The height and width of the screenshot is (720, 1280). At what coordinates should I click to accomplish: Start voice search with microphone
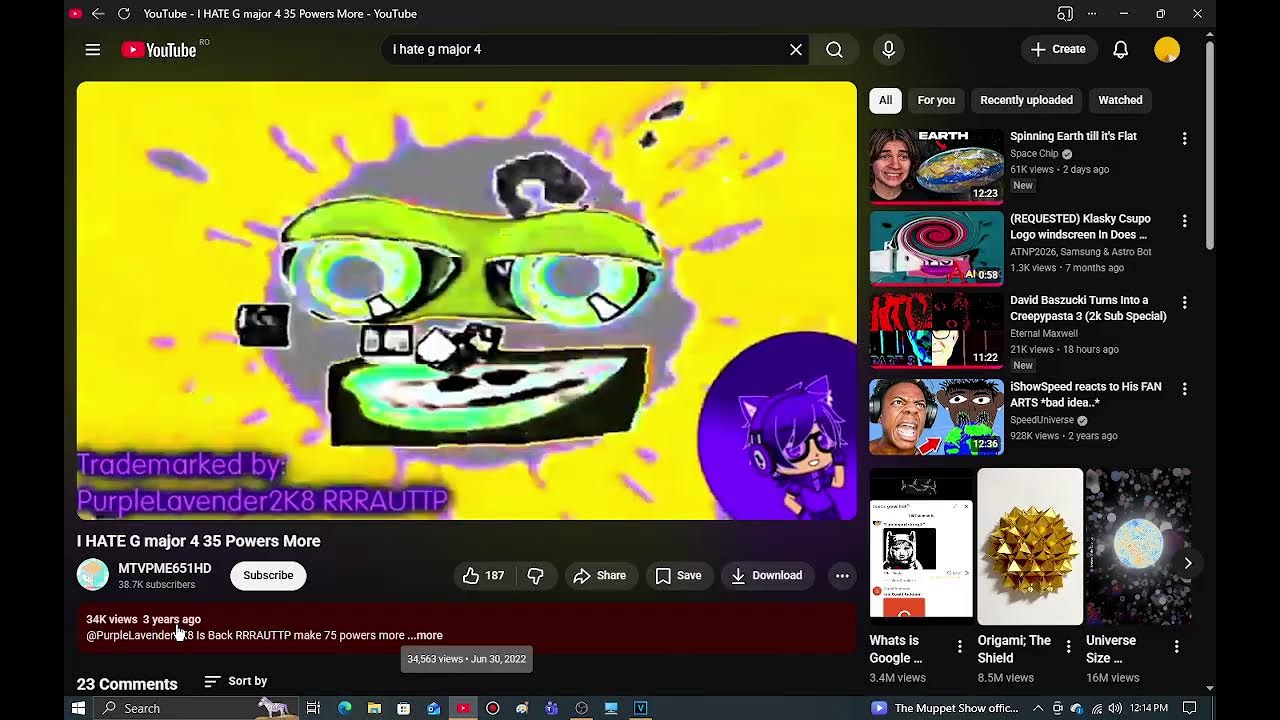point(888,49)
